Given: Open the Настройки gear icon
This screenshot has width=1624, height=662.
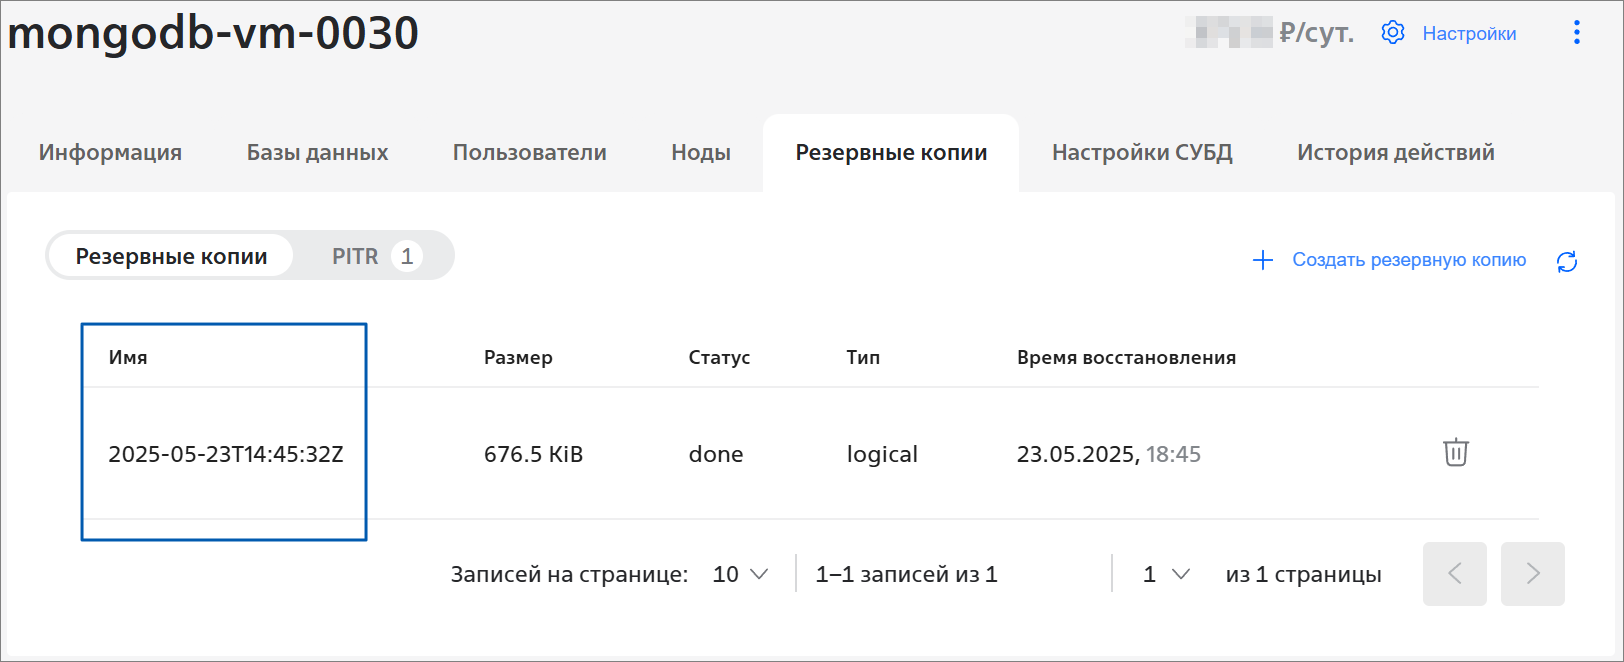Looking at the screenshot, I should [x=1393, y=33].
